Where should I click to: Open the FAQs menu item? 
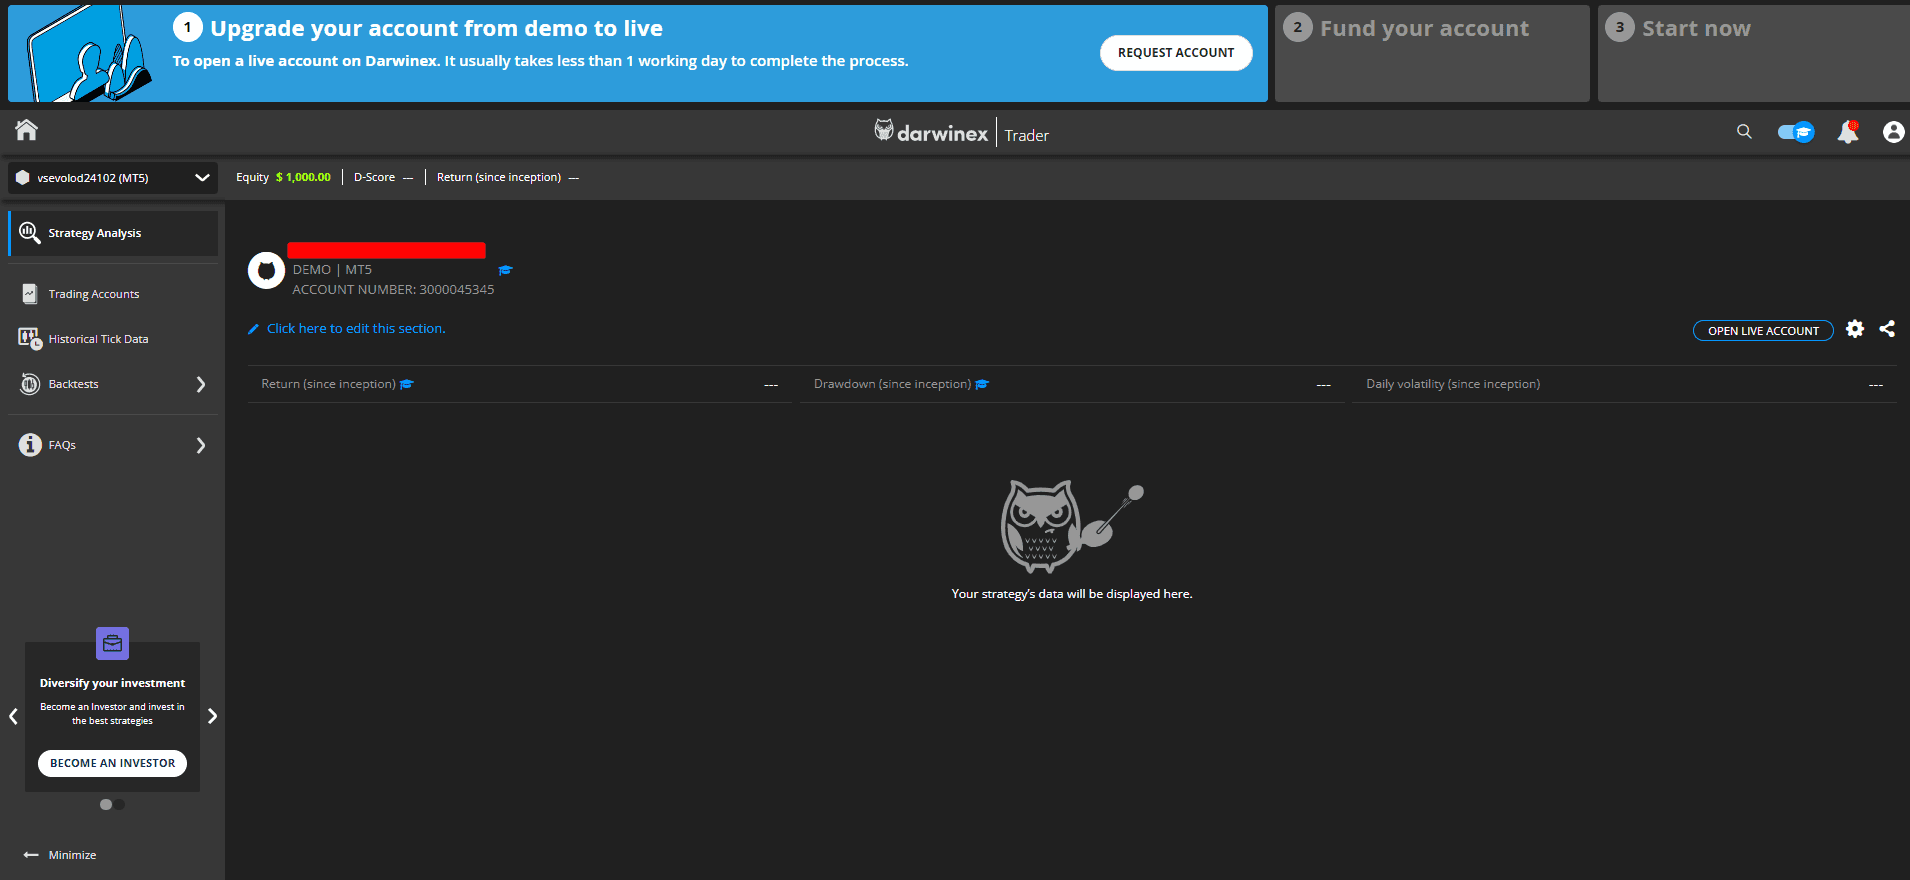[x=62, y=445]
